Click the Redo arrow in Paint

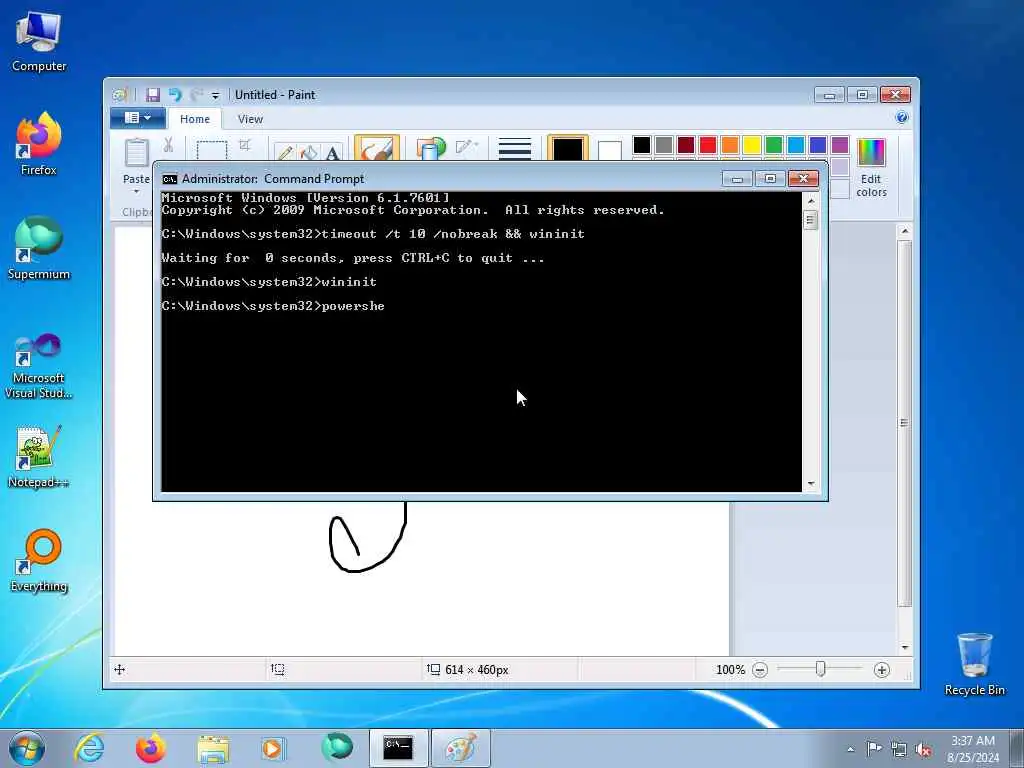(196, 95)
